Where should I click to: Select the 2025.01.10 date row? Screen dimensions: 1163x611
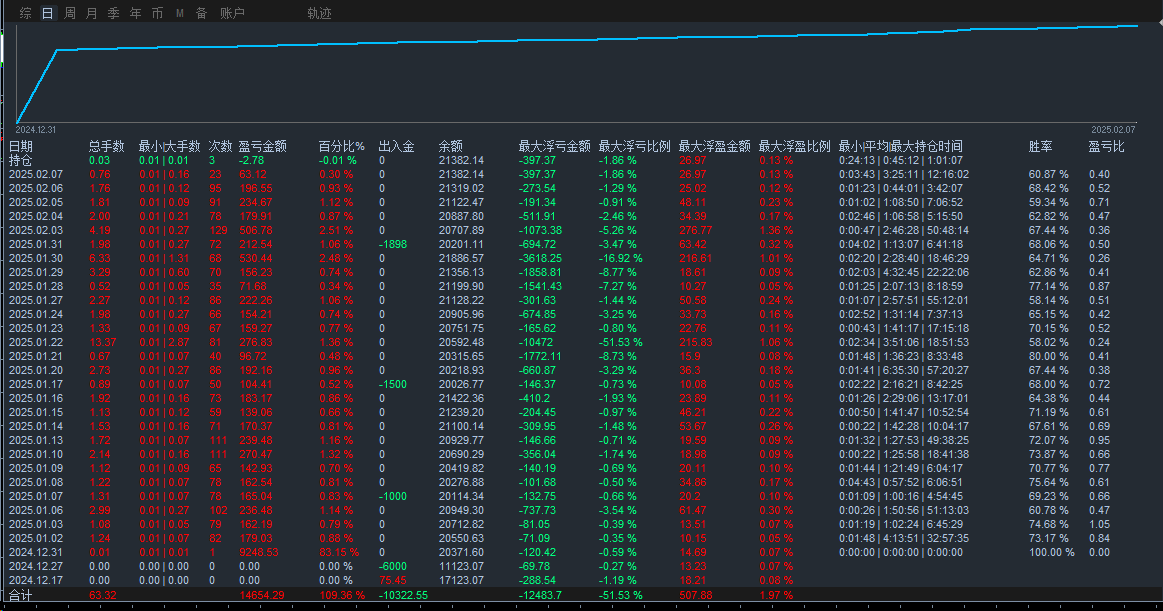click(x=36, y=454)
